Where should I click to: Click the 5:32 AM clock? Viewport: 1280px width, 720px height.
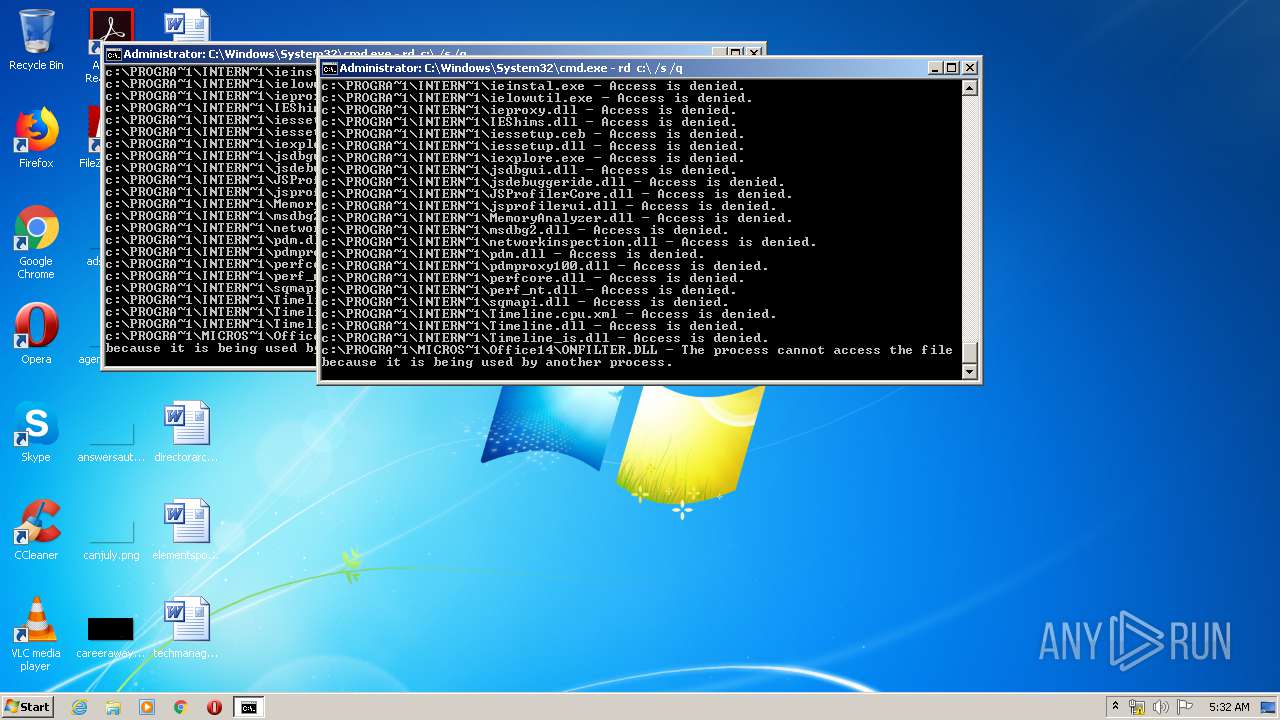(1229, 707)
